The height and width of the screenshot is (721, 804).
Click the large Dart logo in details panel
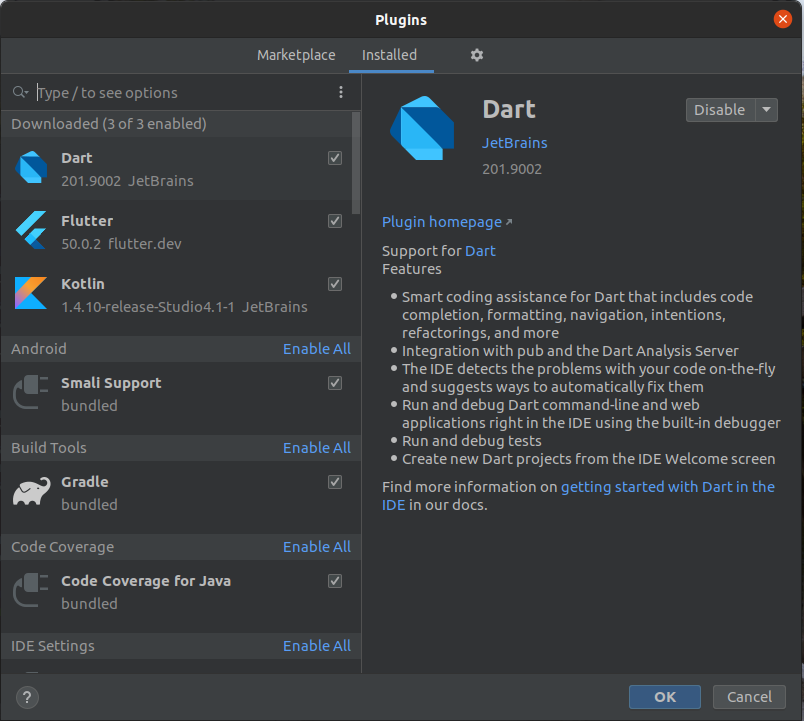click(424, 128)
